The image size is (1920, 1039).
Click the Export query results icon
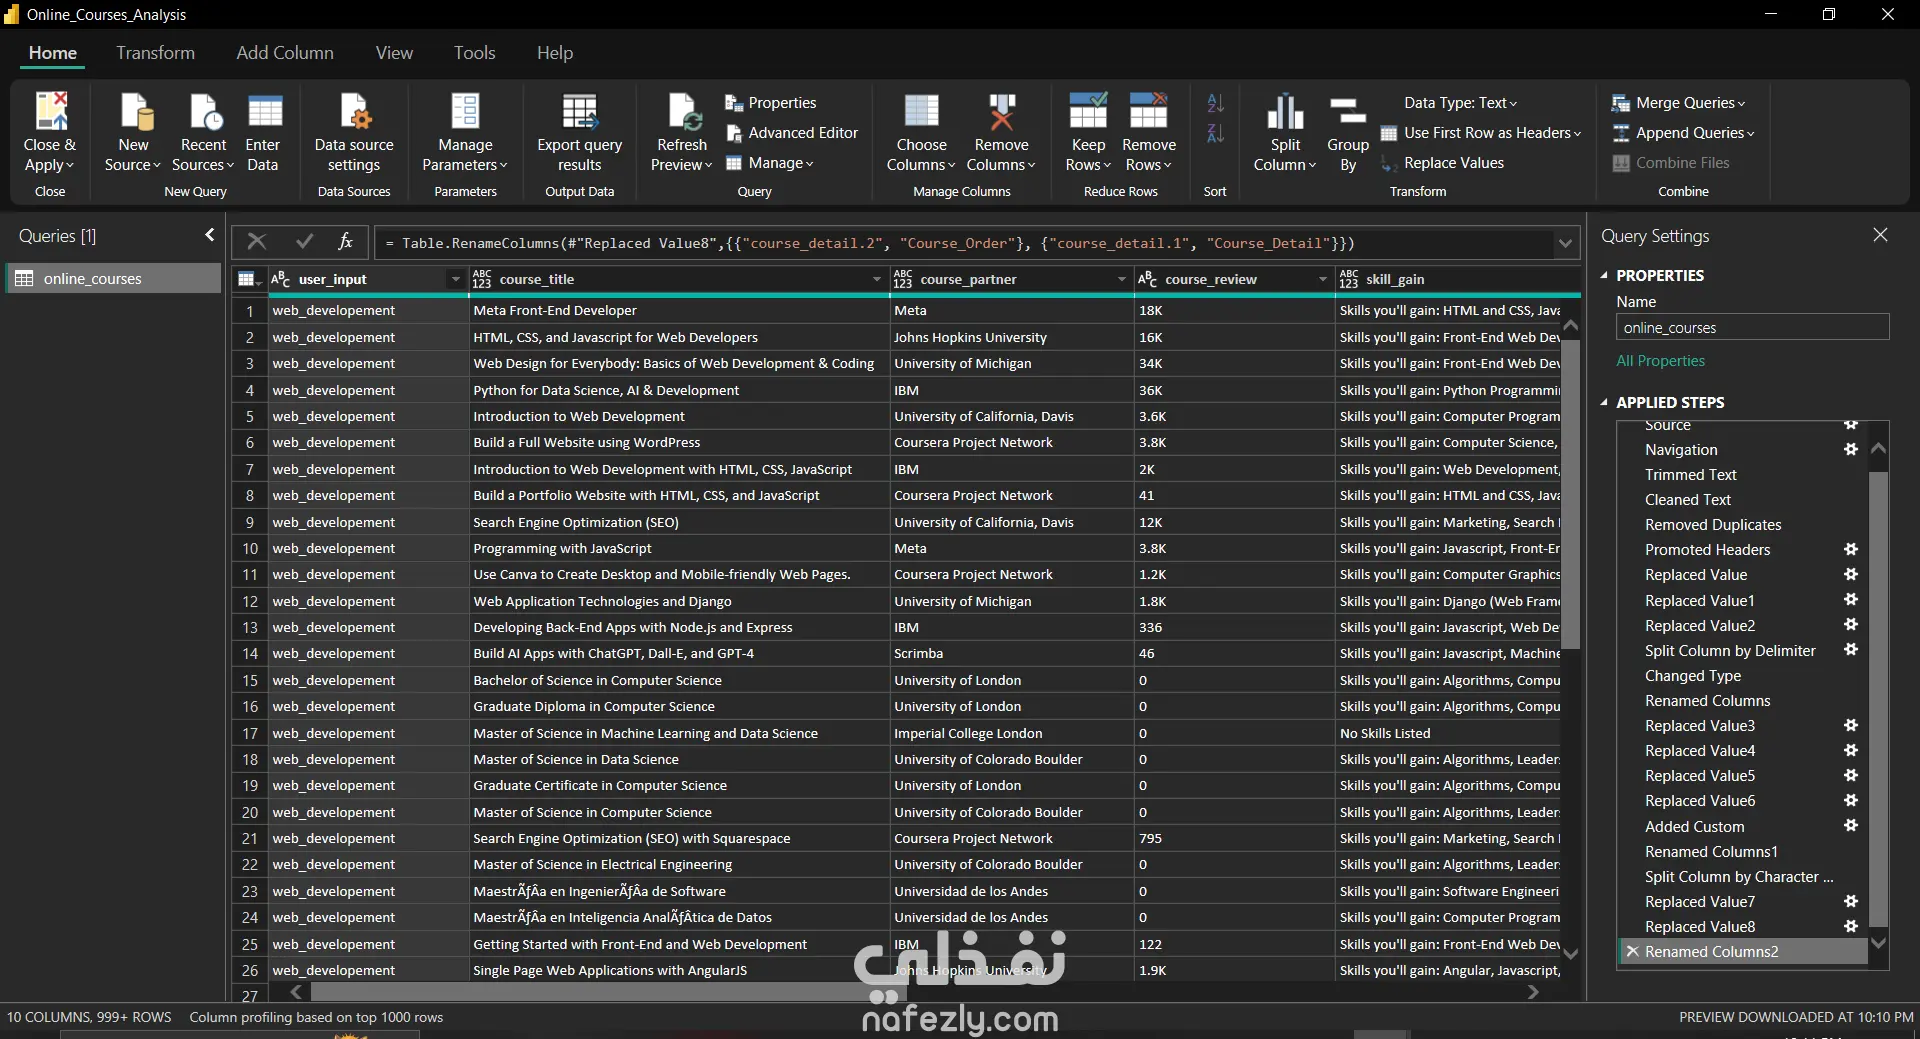tap(579, 111)
